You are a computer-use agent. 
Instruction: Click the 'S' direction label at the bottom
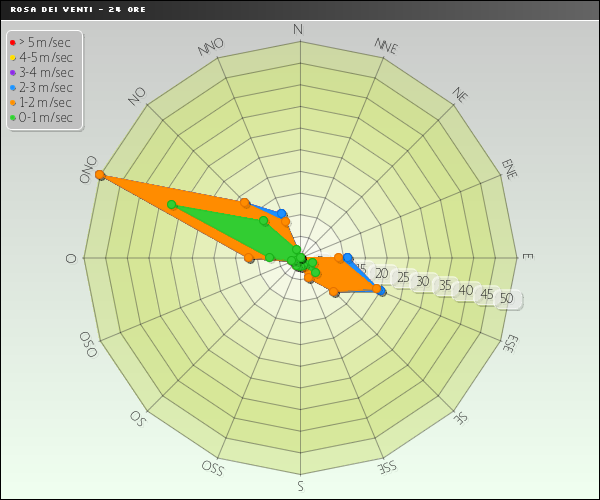click(x=301, y=486)
